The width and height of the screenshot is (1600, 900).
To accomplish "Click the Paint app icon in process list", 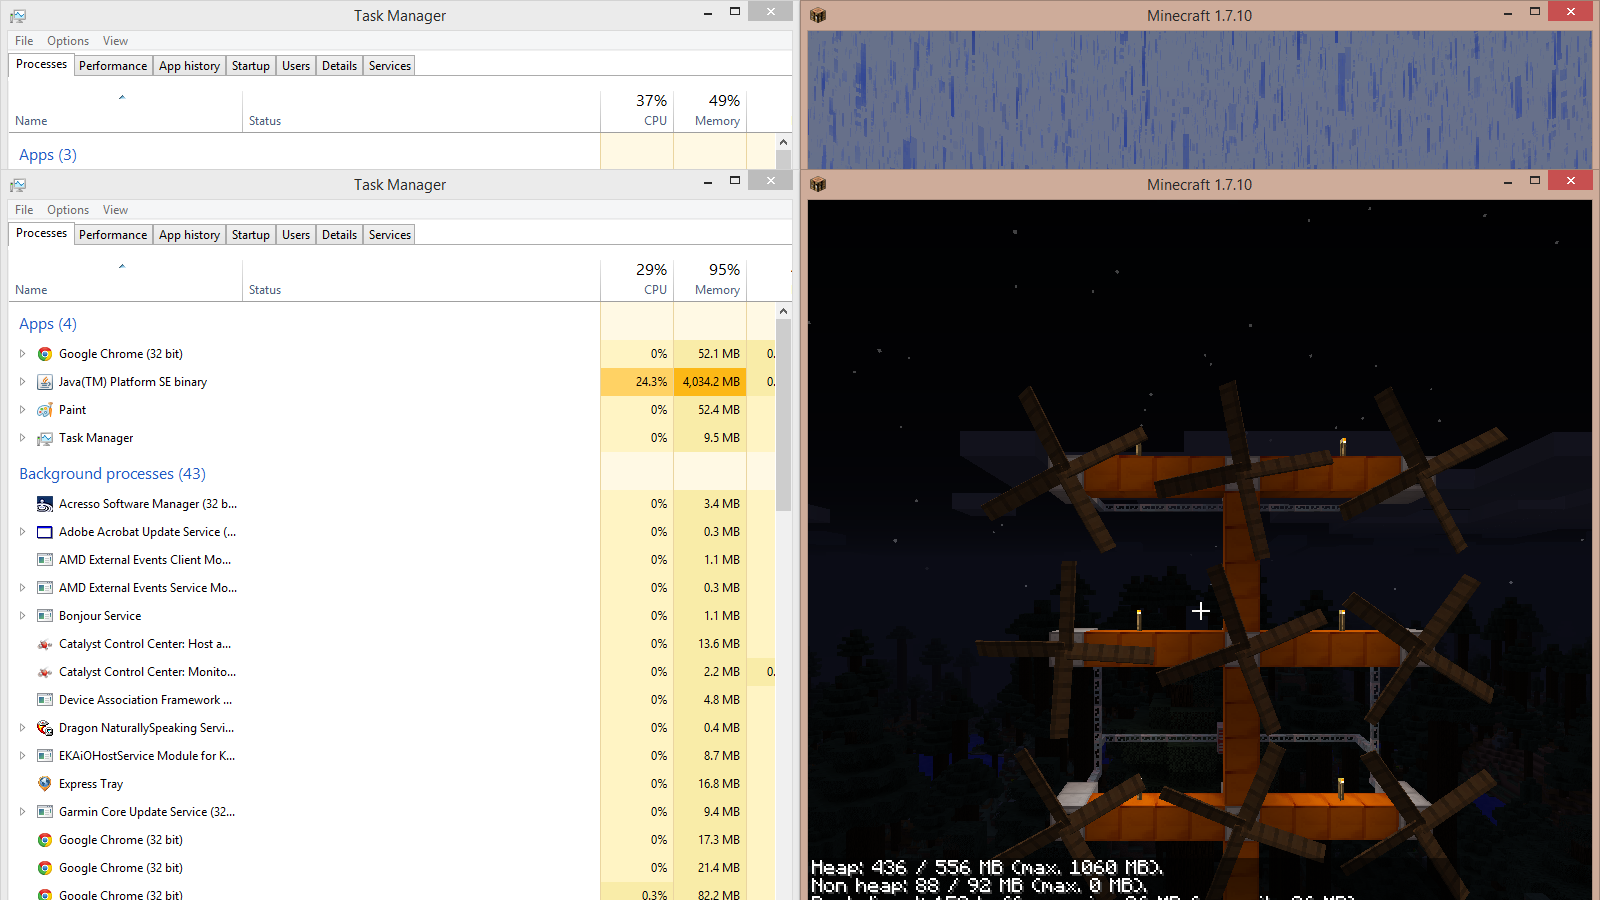I will click(x=45, y=410).
